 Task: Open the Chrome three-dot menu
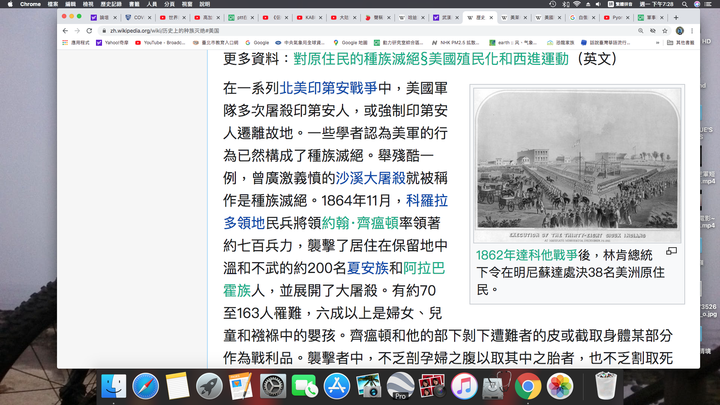pos(692,31)
